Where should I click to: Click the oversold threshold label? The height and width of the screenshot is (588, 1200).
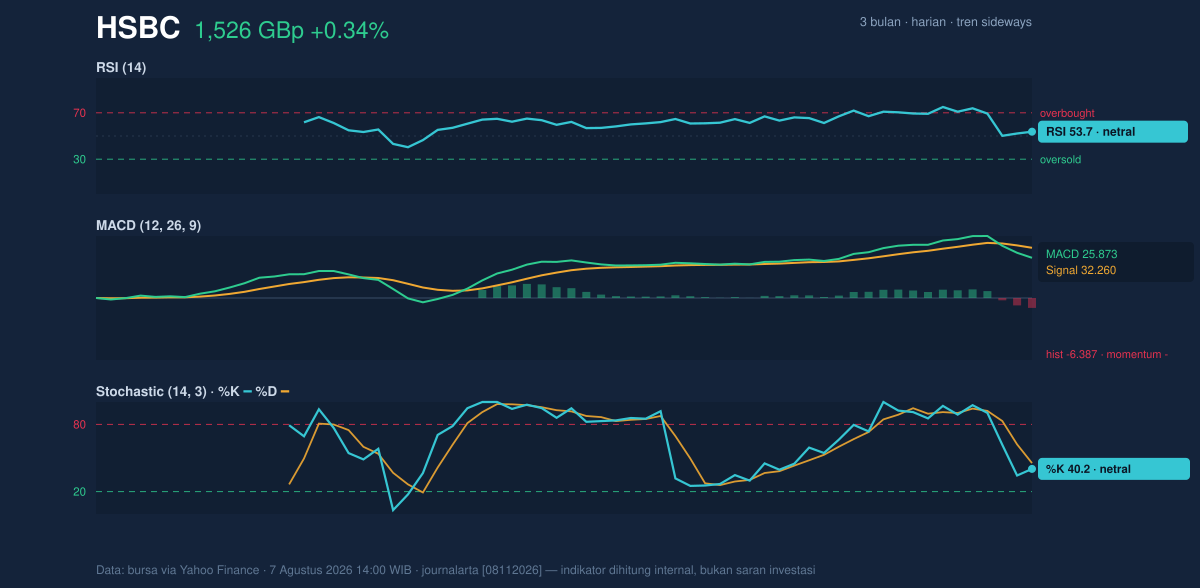click(x=1060, y=160)
